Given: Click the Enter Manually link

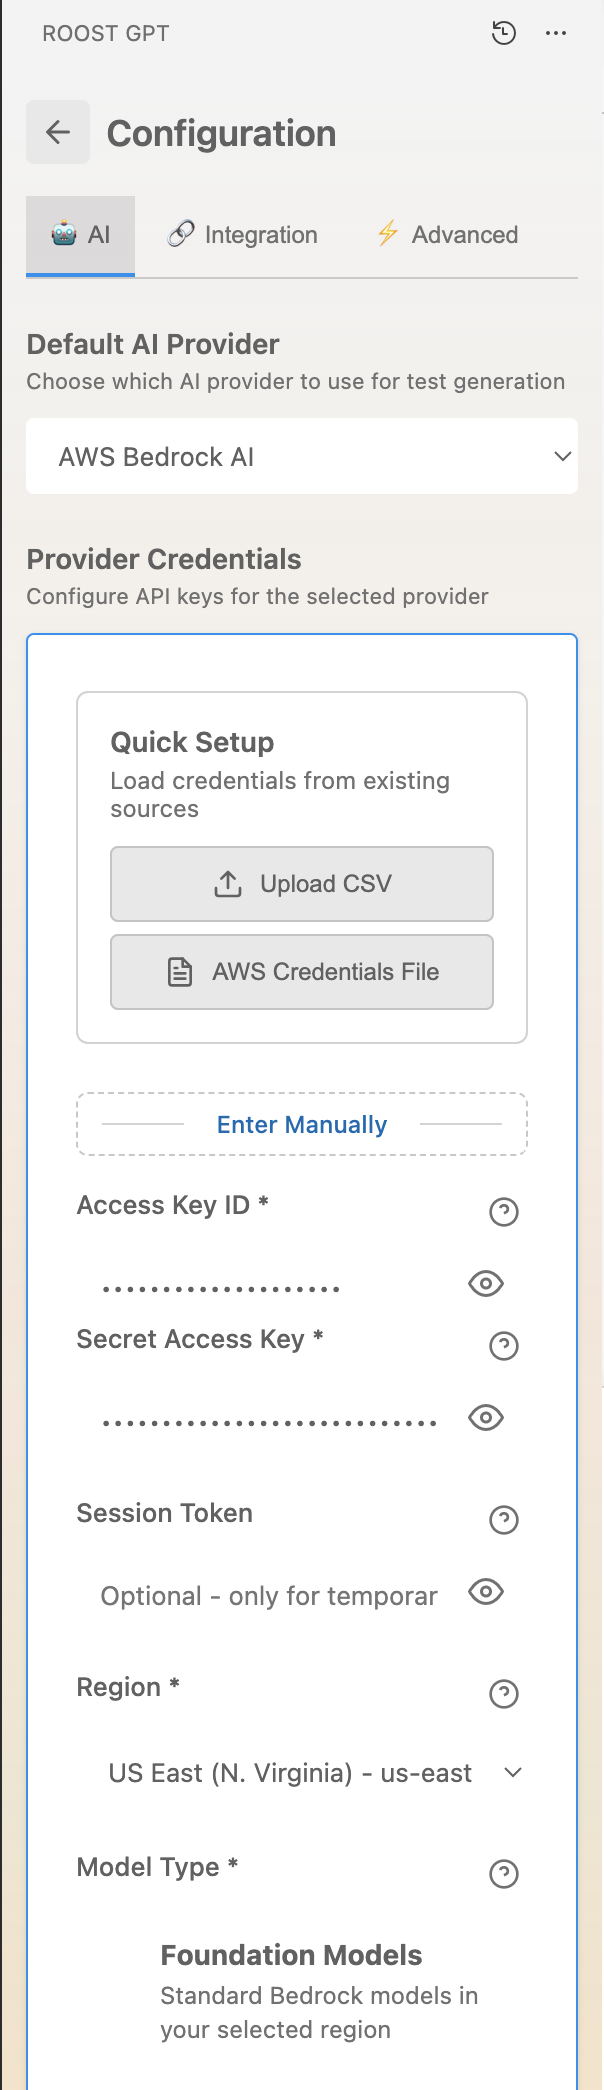Looking at the screenshot, I should click(302, 1124).
